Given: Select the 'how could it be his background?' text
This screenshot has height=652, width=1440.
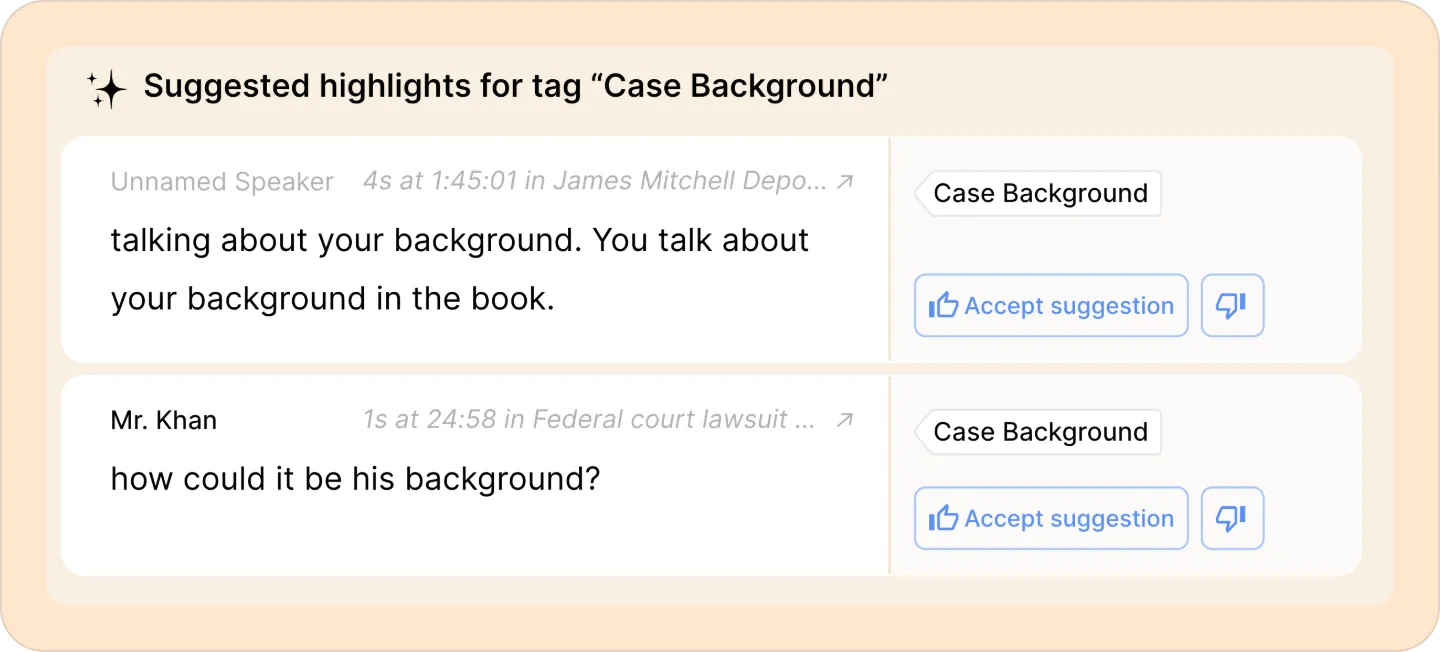Looking at the screenshot, I should [354, 479].
